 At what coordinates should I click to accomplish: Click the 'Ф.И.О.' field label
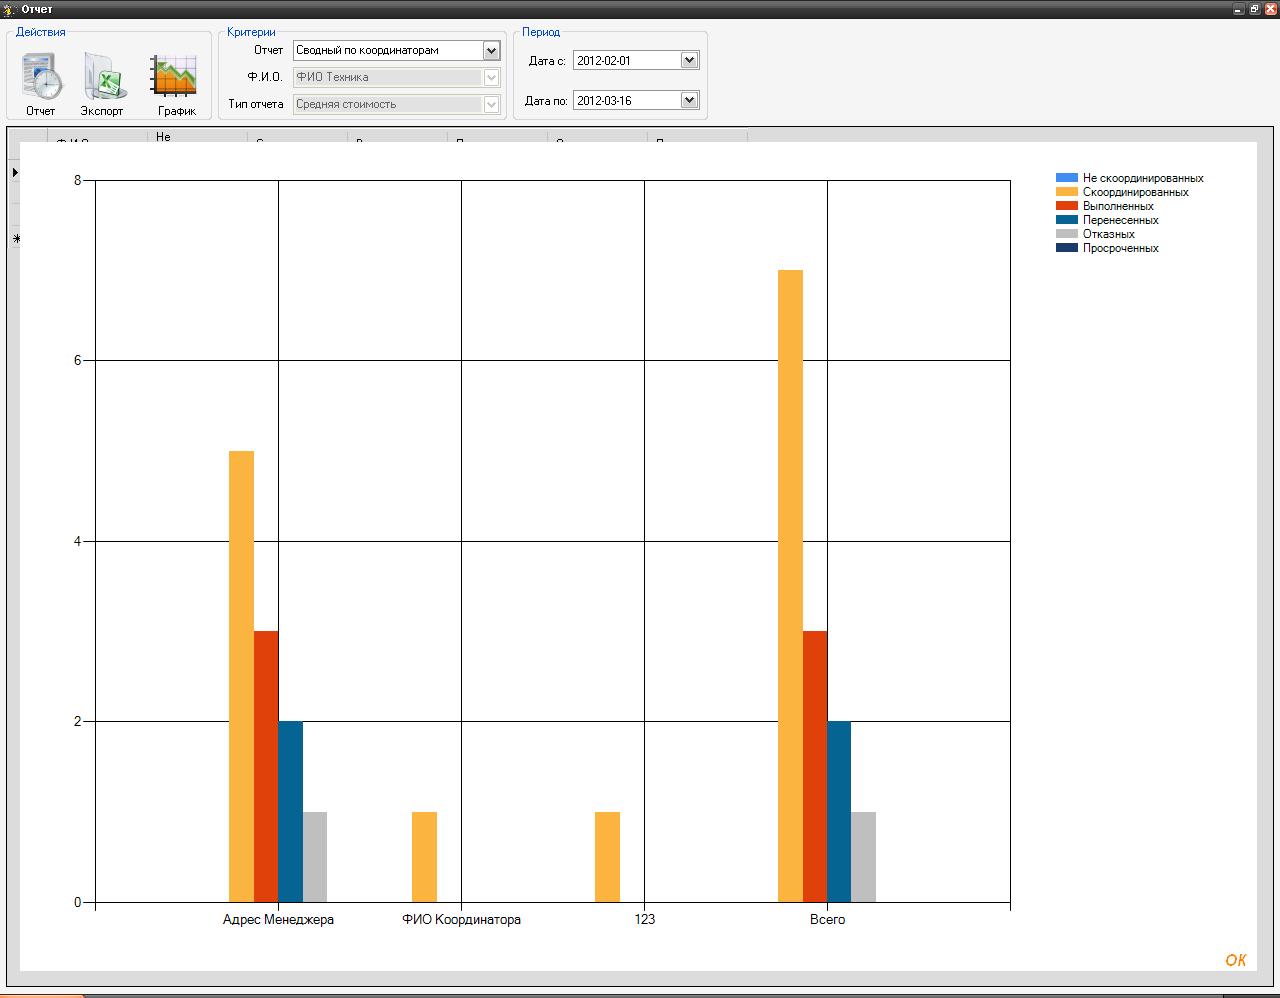[265, 77]
